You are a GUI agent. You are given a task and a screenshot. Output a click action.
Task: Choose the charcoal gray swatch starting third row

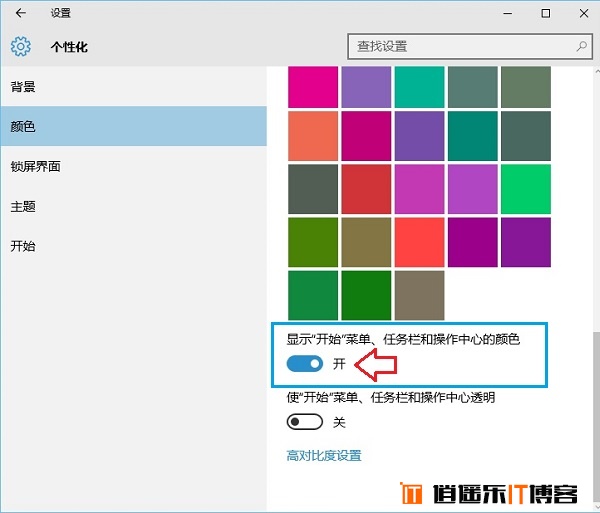point(313,189)
